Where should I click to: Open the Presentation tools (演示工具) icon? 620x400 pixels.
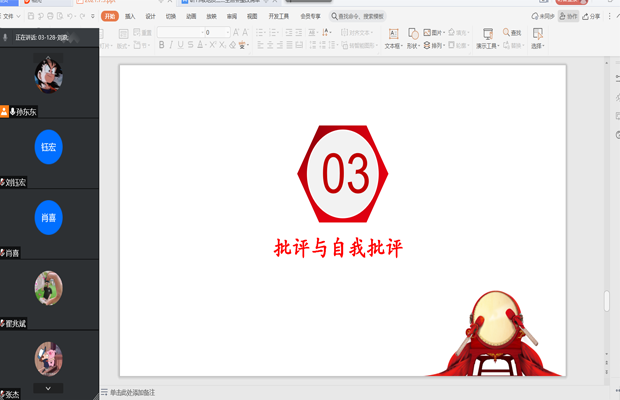pos(487,39)
